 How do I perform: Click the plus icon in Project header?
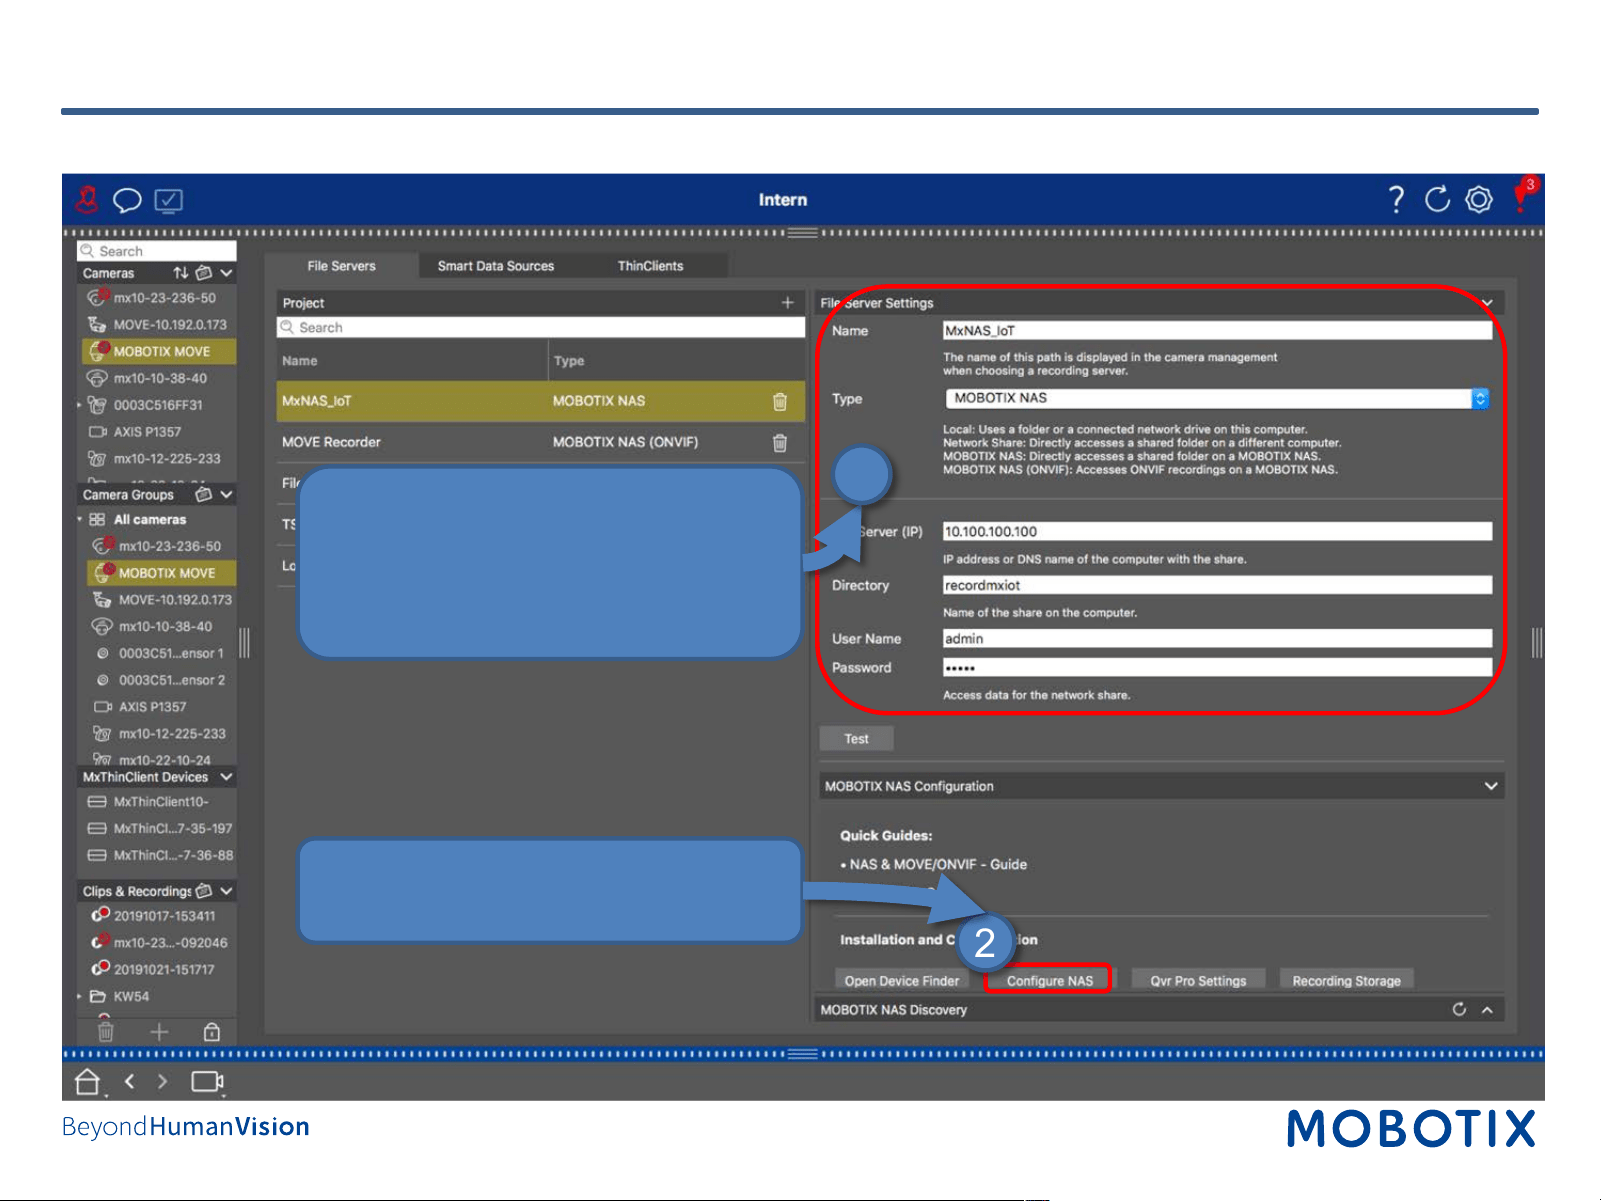pyautogui.click(x=788, y=302)
